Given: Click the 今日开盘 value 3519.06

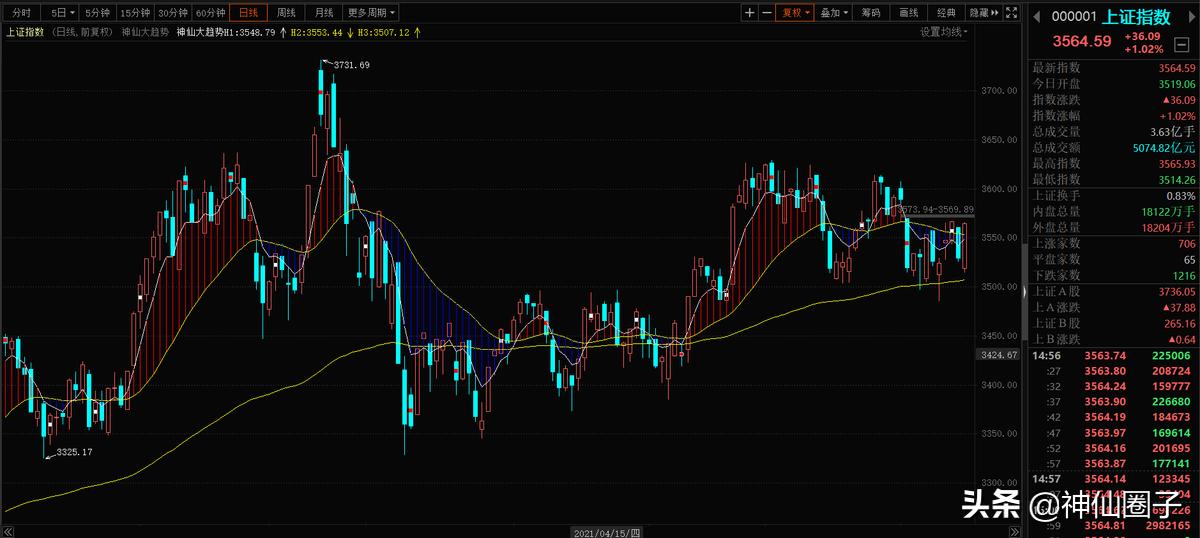Looking at the screenshot, I should tap(1177, 84).
